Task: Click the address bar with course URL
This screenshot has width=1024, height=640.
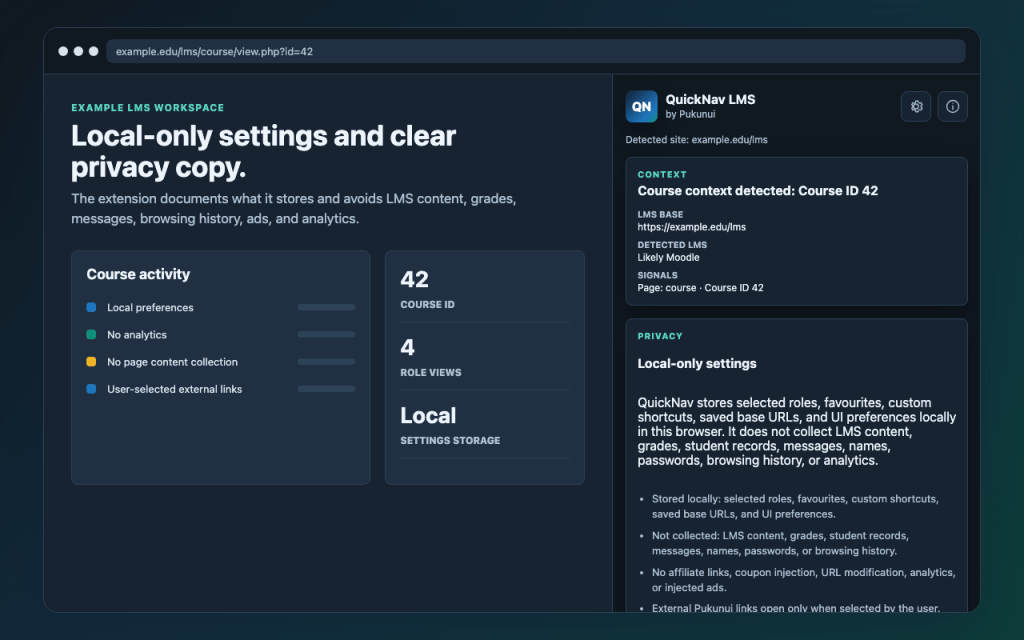Action: 536,52
